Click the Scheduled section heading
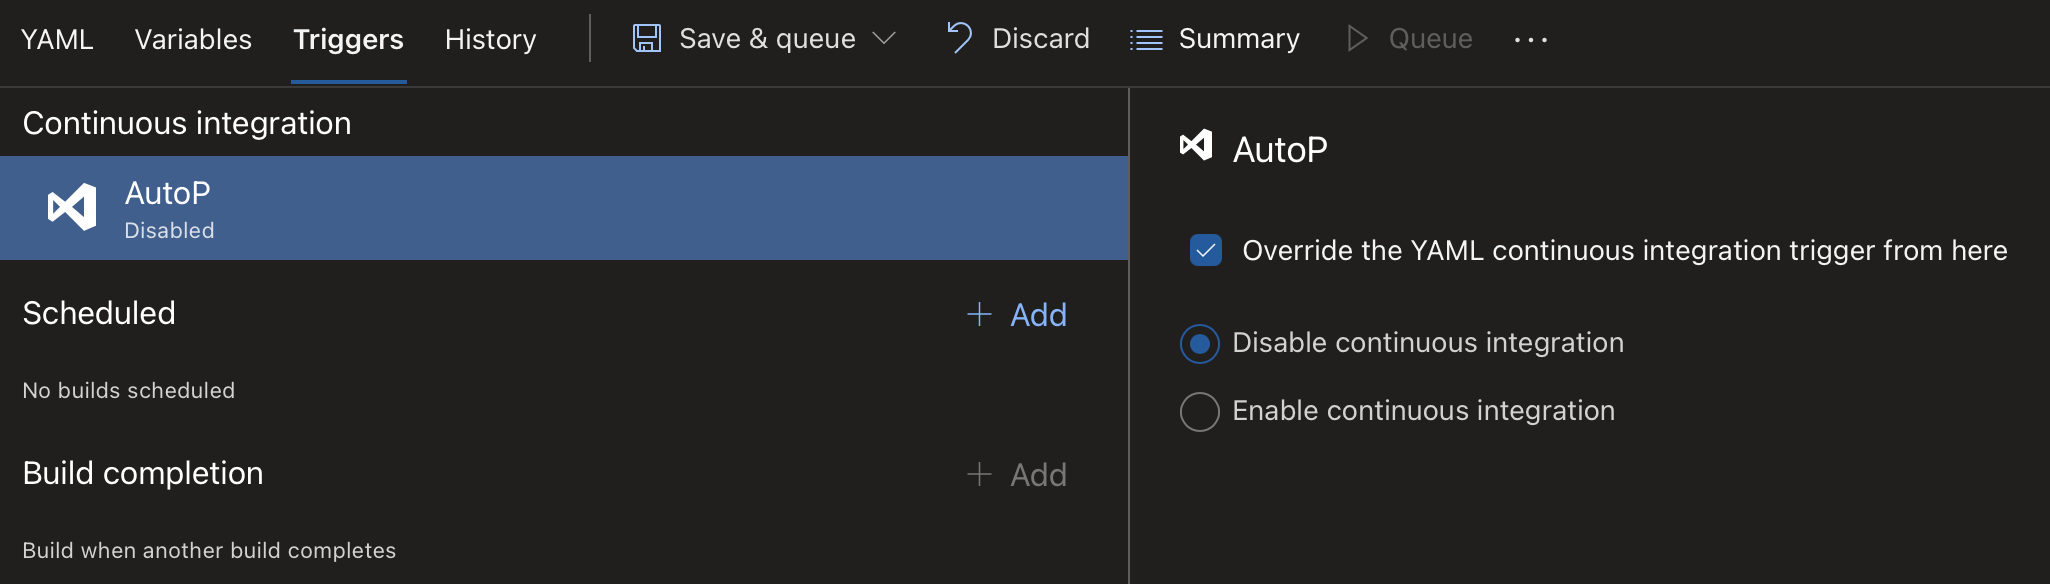This screenshot has width=2050, height=584. click(99, 313)
